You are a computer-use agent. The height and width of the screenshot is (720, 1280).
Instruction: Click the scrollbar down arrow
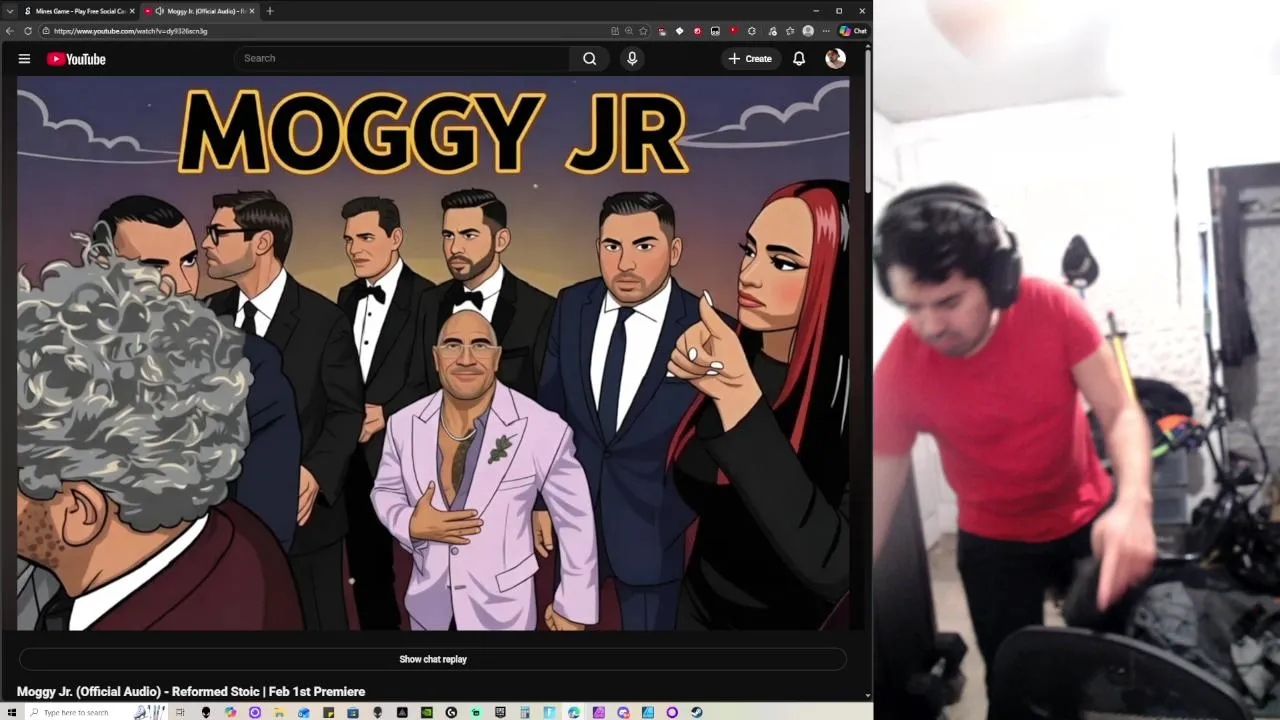(x=868, y=696)
